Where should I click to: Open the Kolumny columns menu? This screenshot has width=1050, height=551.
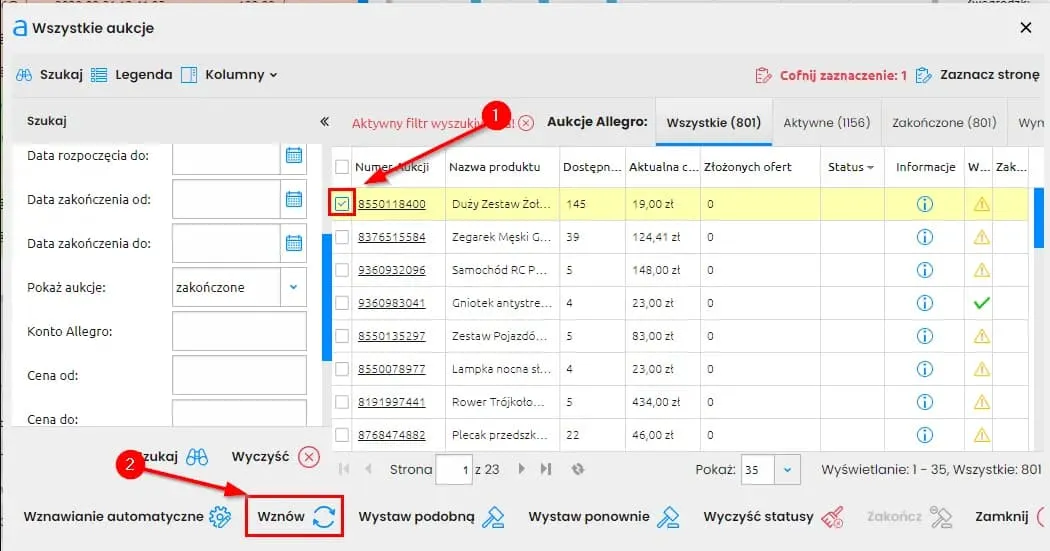click(x=229, y=74)
